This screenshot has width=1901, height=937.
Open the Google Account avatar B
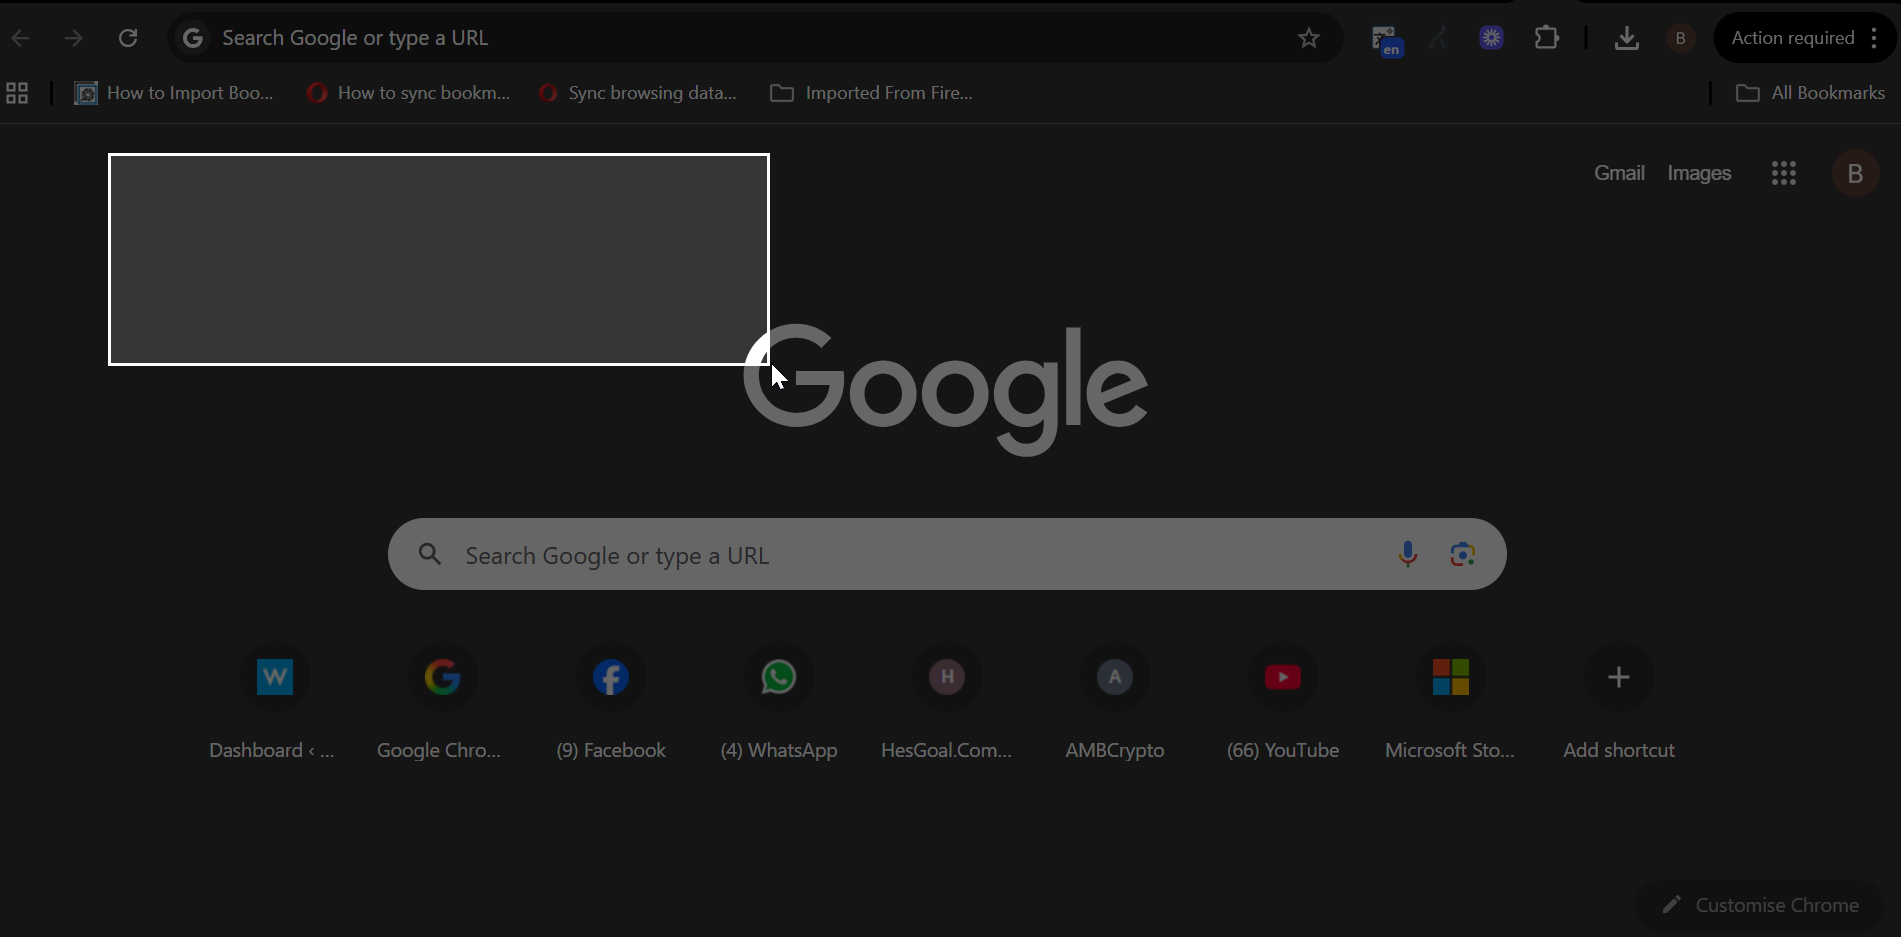point(1855,173)
